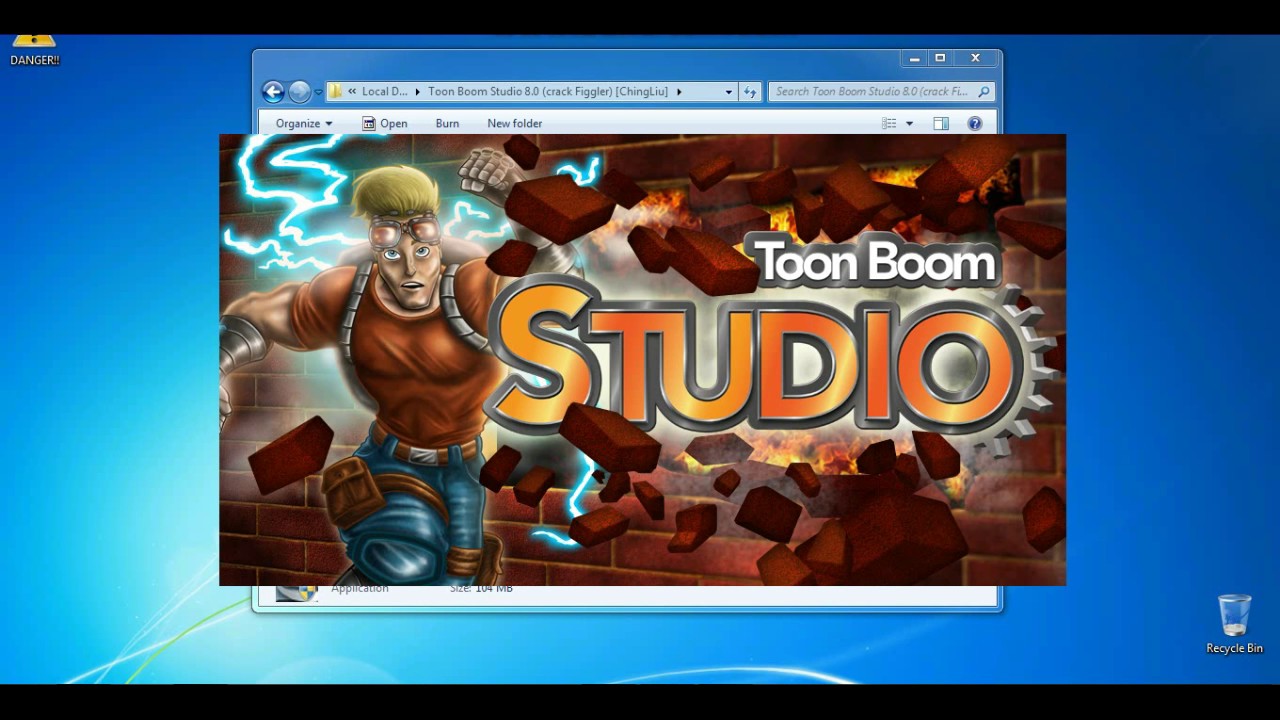Toggle the preview pane button

click(x=941, y=123)
